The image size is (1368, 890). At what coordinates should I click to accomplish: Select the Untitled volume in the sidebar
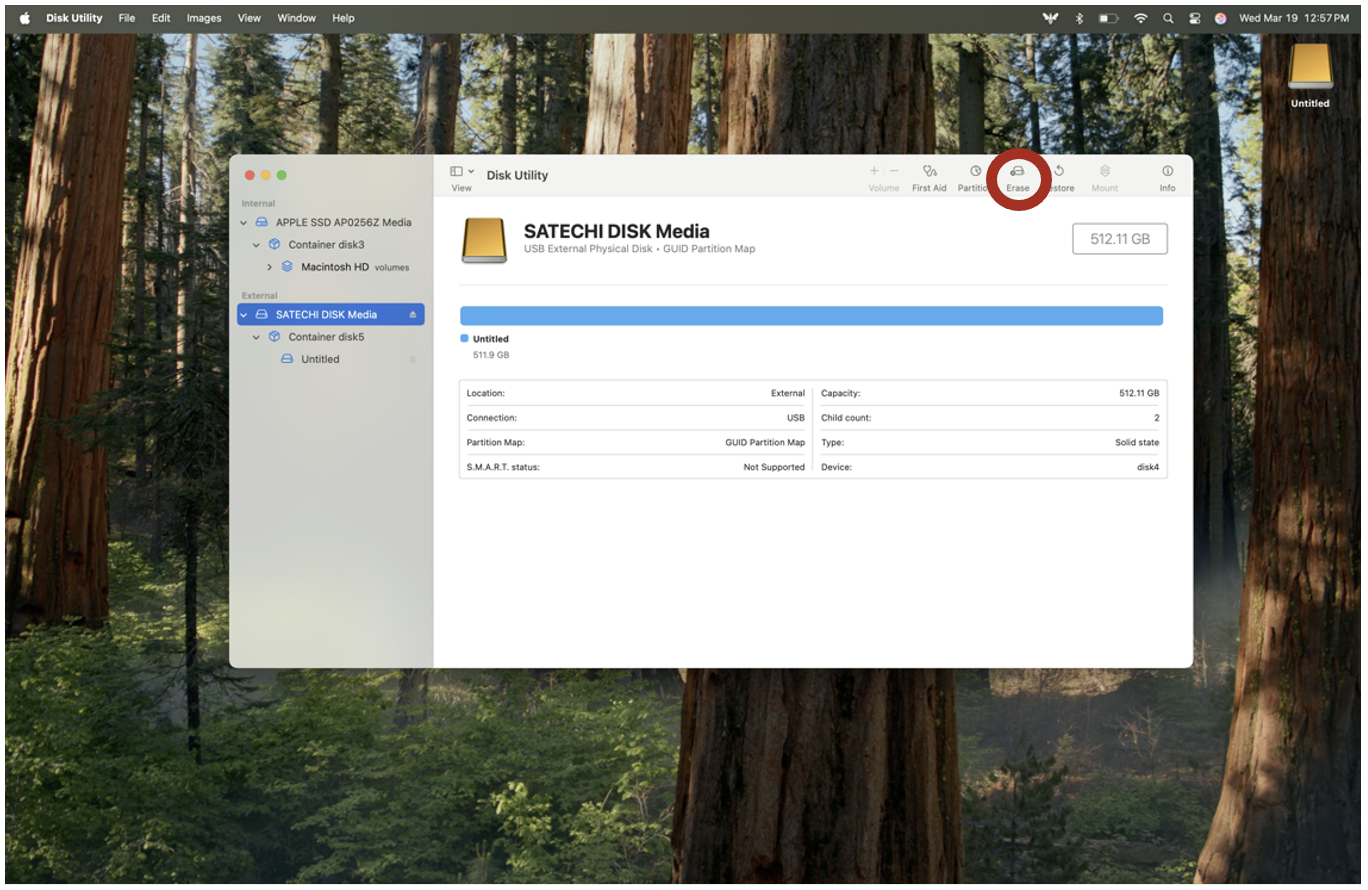[320, 359]
